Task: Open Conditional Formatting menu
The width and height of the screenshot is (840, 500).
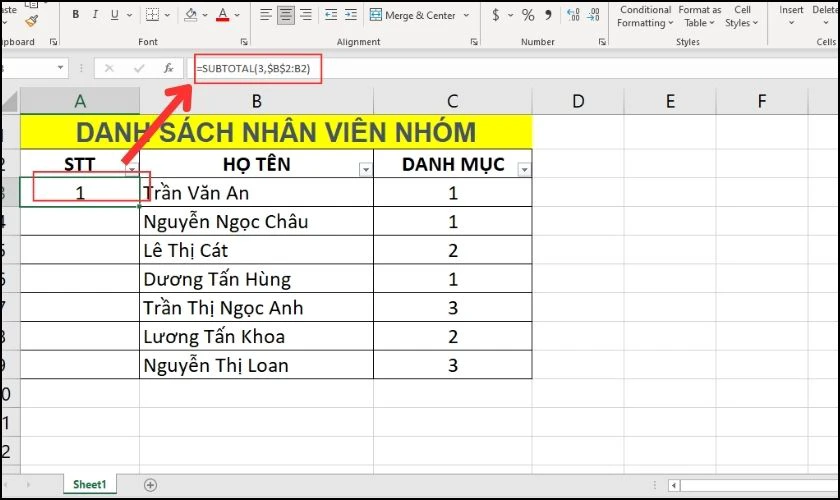Action: pyautogui.click(x=644, y=16)
